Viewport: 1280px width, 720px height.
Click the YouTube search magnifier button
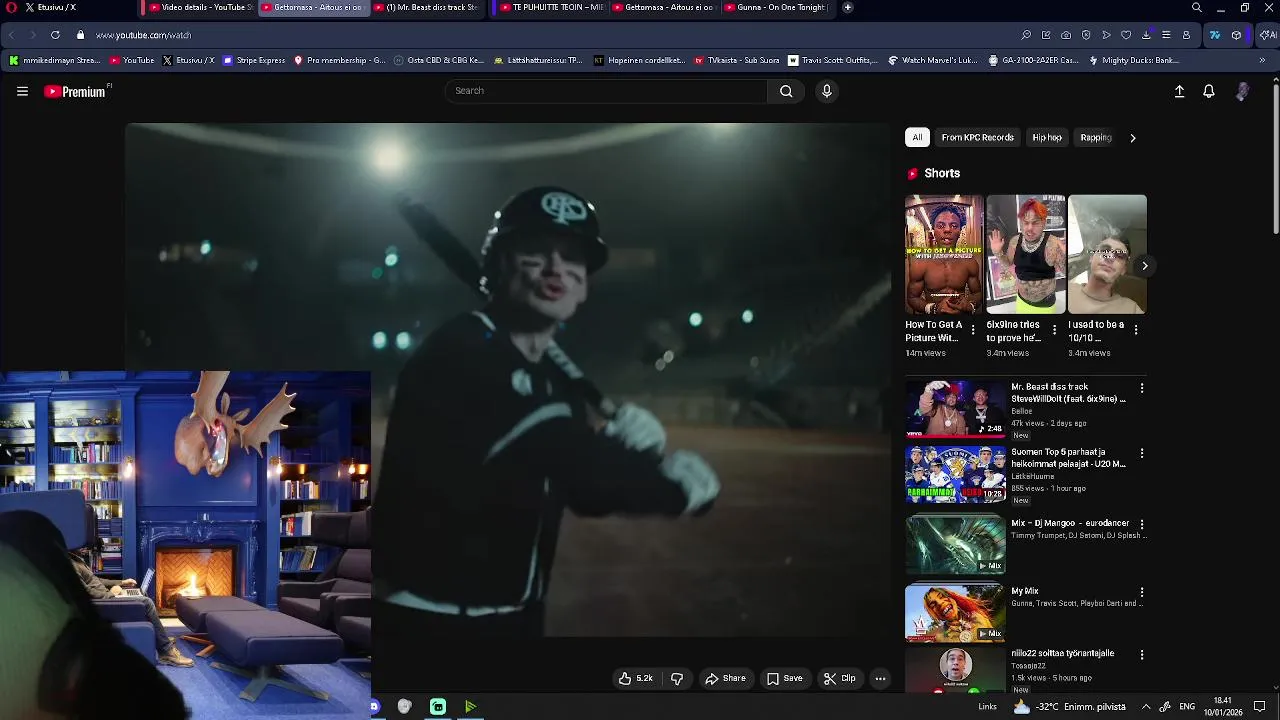786,91
